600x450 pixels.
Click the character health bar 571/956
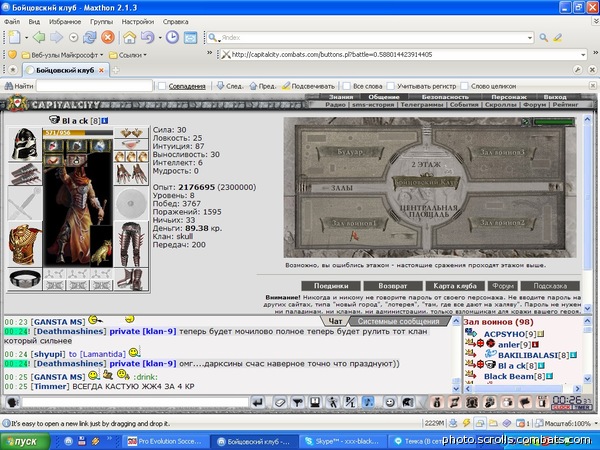tap(78, 133)
